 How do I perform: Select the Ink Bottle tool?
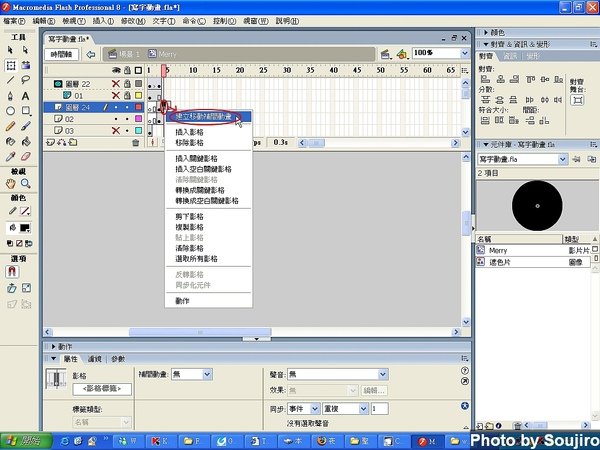(10, 142)
